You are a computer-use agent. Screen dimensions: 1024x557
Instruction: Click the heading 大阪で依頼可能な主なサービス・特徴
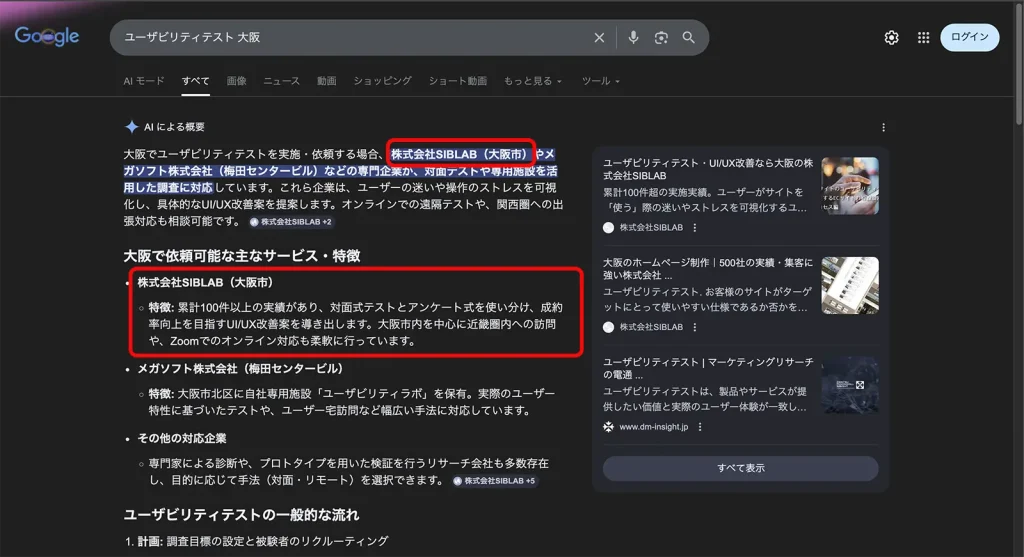pyautogui.click(x=242, y=255)
